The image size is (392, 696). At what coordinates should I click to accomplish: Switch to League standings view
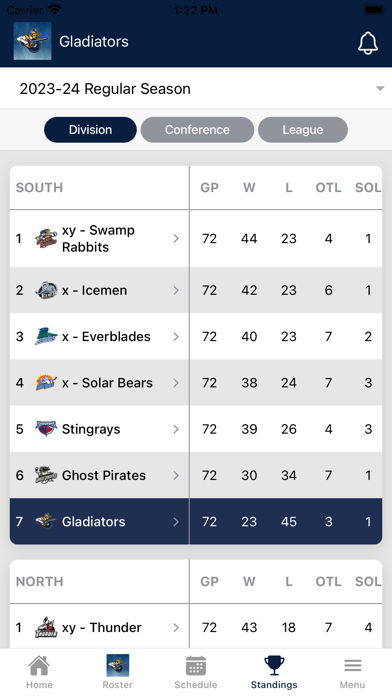pyautogui.click(x=303, y=130)
